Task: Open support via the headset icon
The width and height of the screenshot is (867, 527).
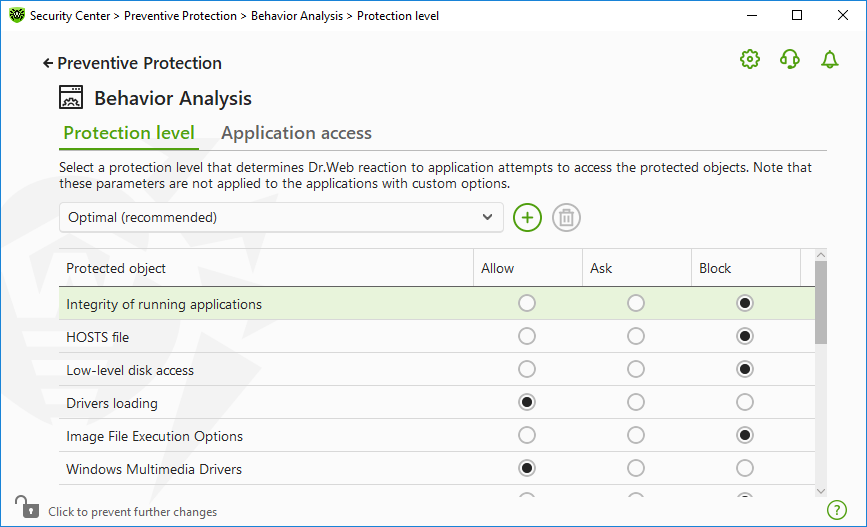Action: [x=790, y=59]
